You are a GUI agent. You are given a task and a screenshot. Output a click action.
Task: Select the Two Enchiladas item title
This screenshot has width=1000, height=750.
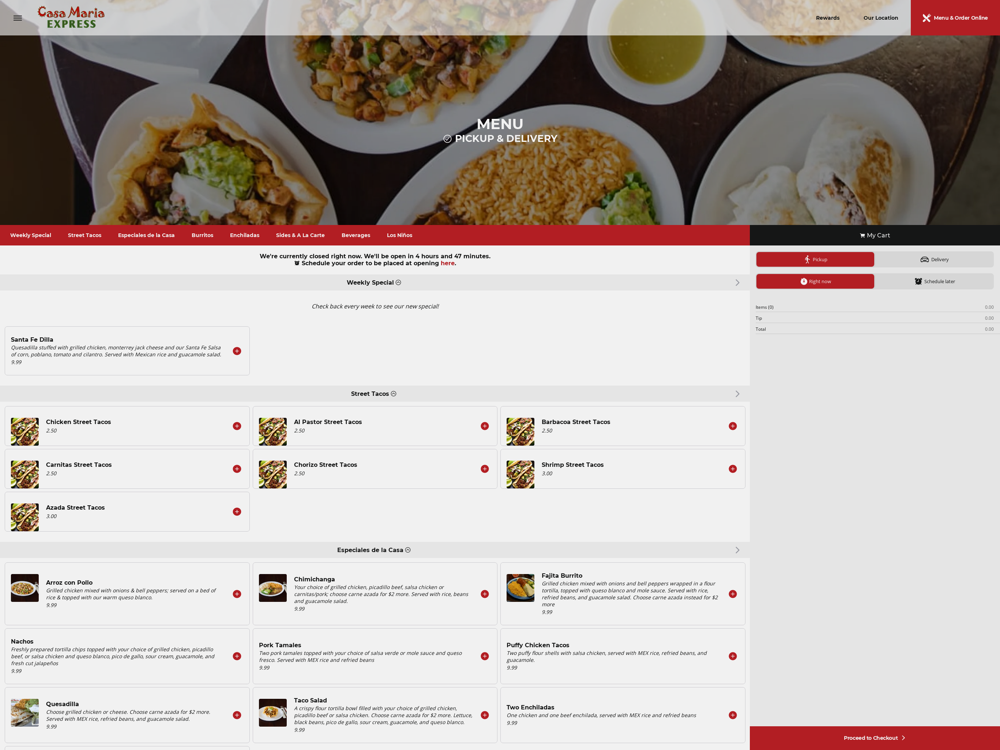[x=530, y=707]
